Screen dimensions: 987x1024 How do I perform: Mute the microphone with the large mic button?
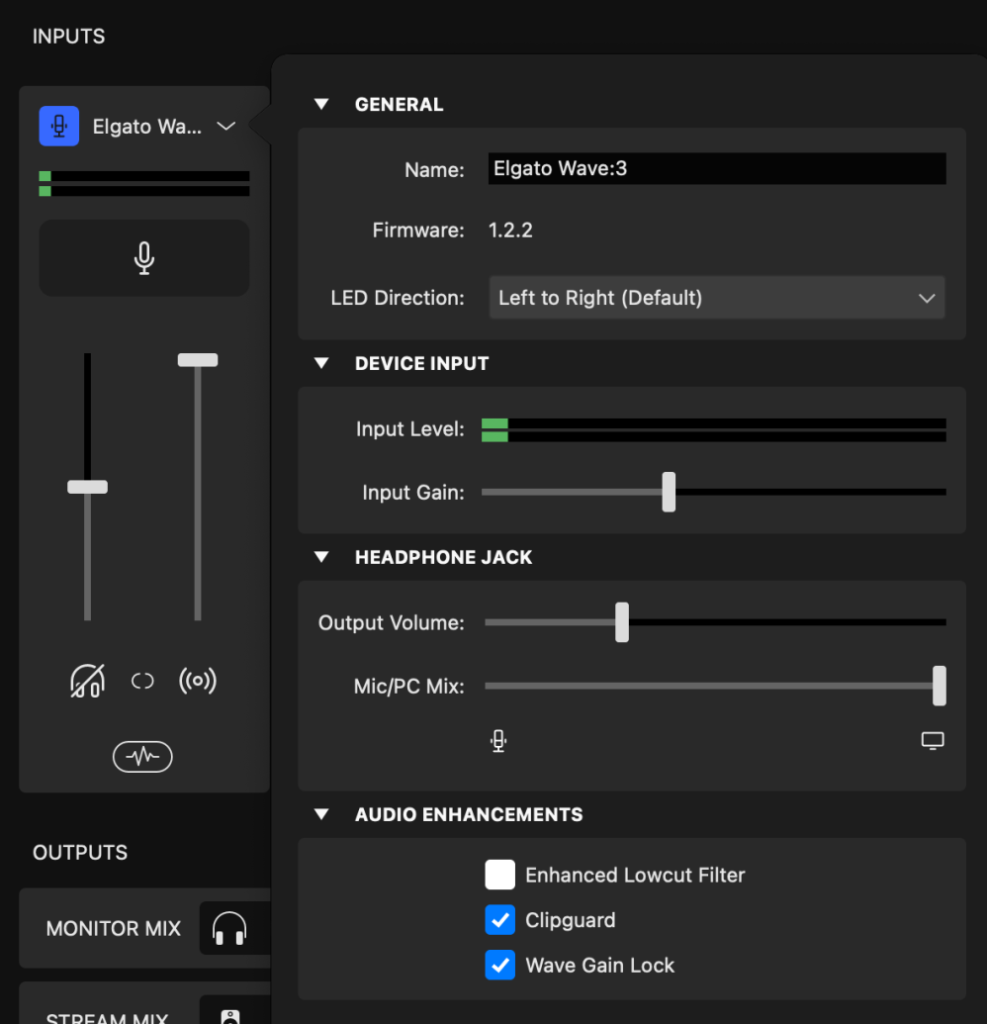point(144,258)
